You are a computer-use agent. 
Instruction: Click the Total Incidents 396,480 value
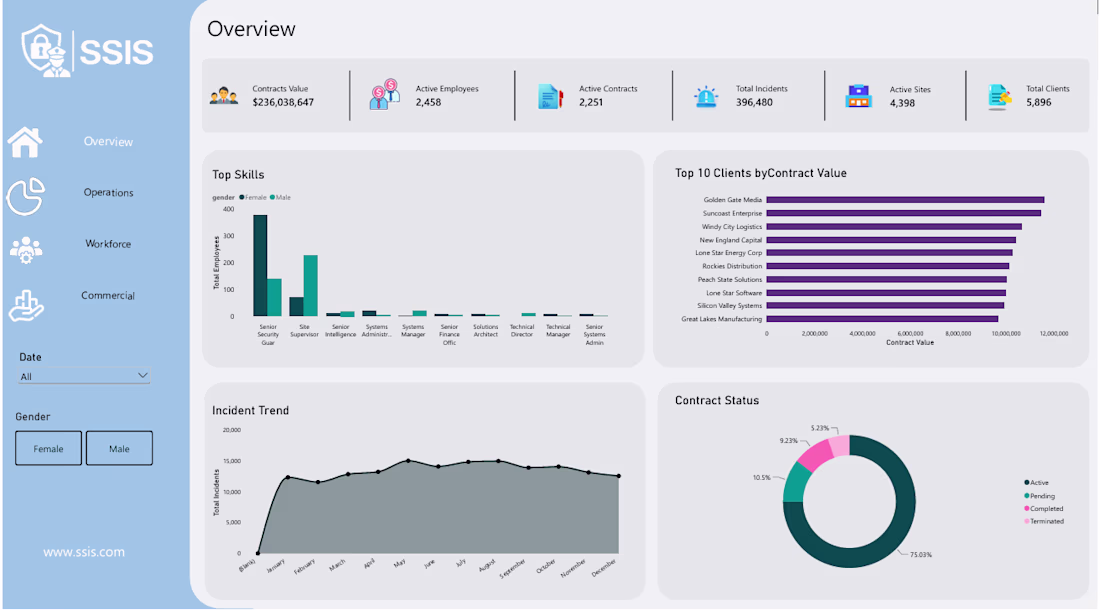754,102
